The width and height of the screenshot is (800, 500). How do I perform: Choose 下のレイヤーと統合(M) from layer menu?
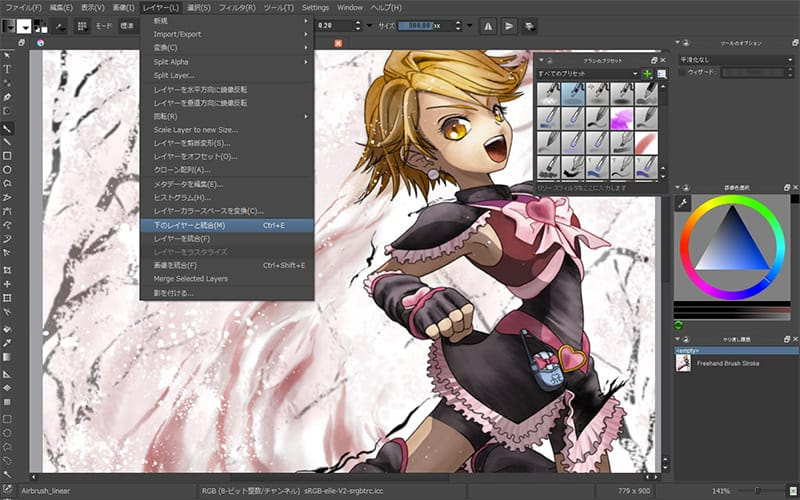(227, 225)
